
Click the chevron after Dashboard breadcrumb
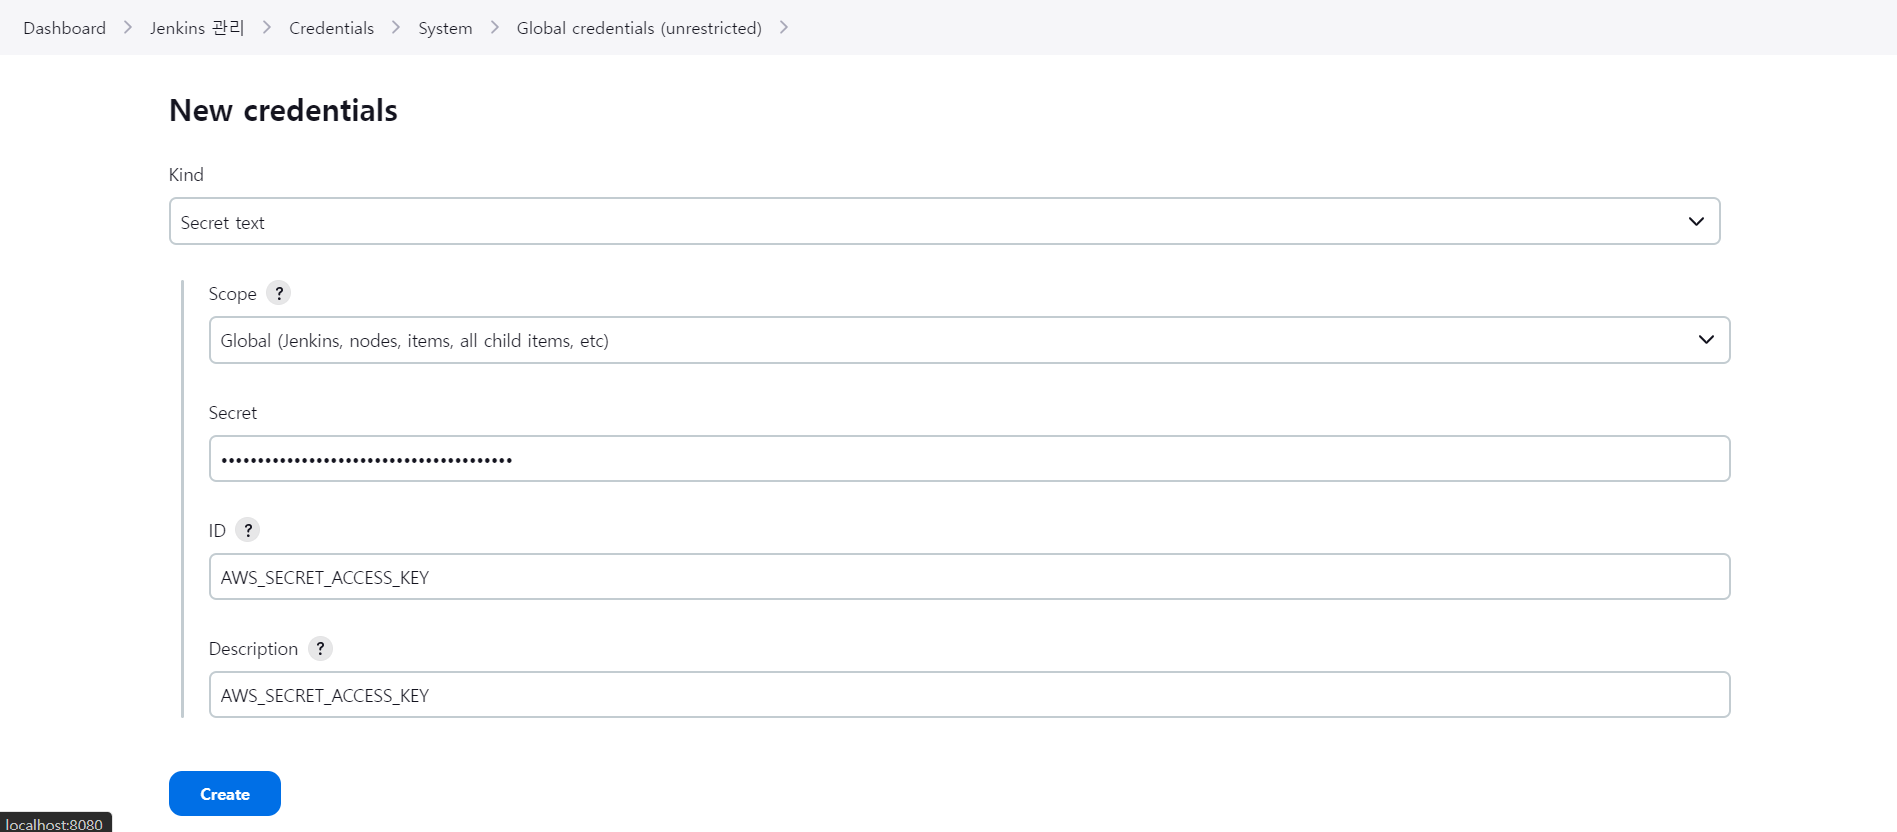coord(128,28)
